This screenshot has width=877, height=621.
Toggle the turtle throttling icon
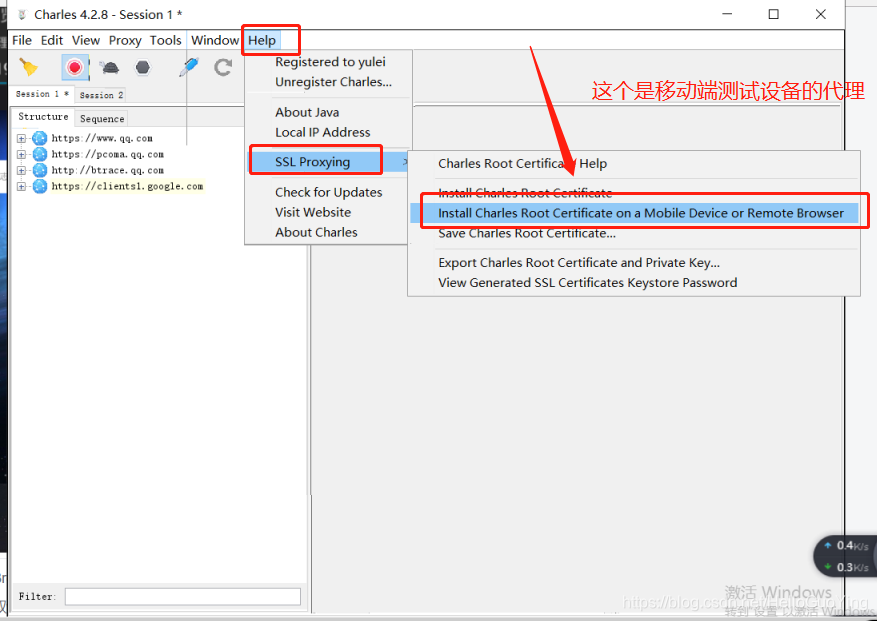pos(110,68)
